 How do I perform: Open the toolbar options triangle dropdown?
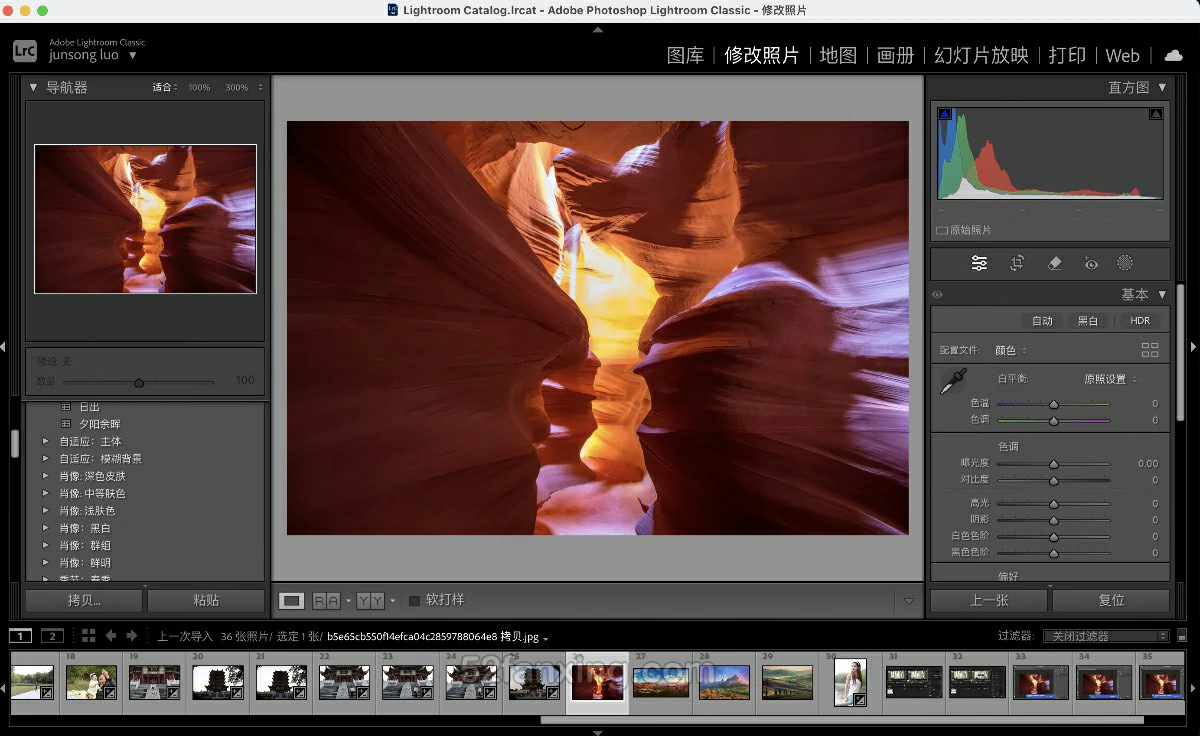(x=909, y=601)
